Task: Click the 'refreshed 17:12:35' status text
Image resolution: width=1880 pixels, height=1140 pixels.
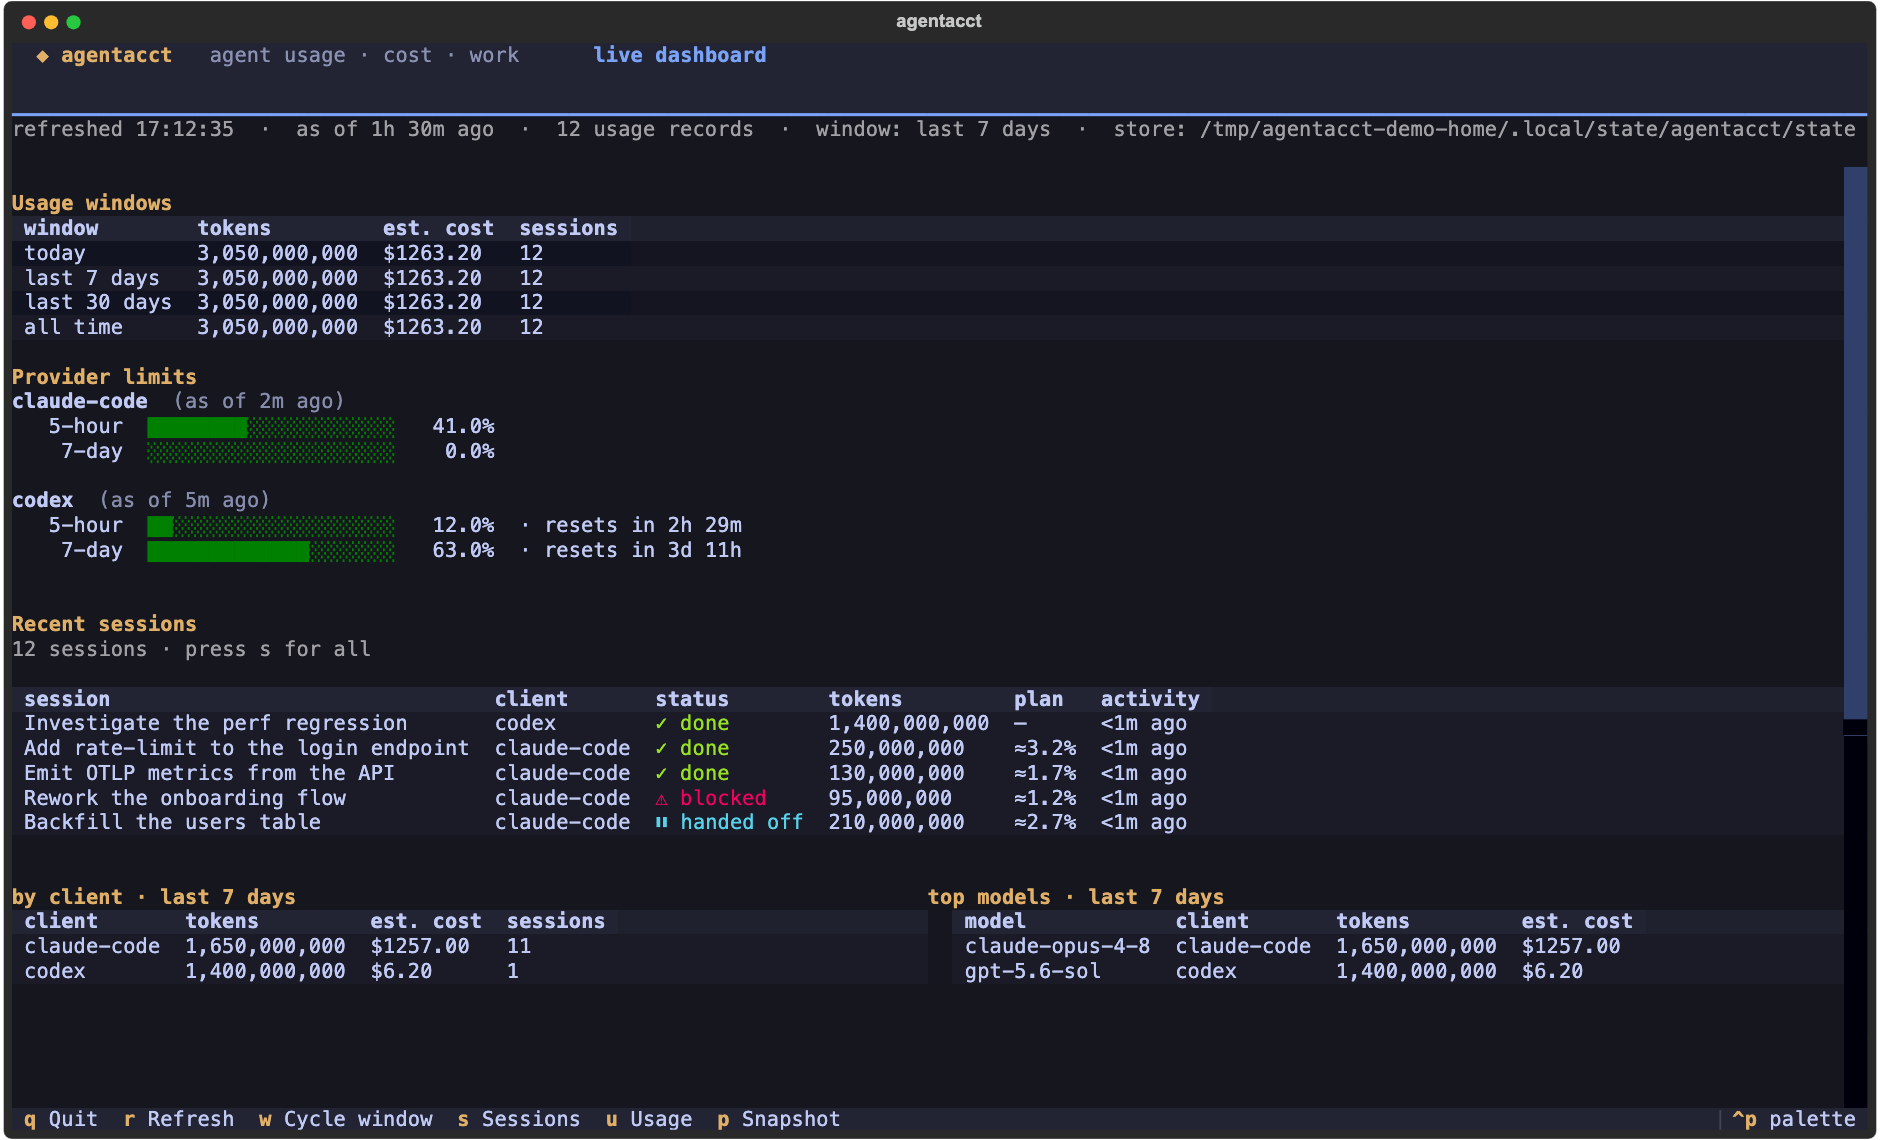Action: (x=123, y=130)
